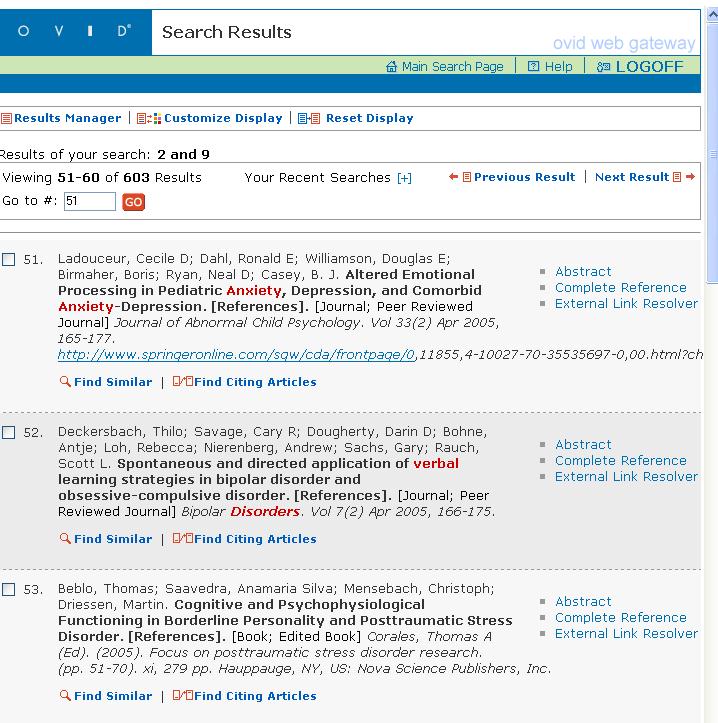Open Complete Reference for result 51
The width and height of the screenshot is (718, 723).
point(621,287)
